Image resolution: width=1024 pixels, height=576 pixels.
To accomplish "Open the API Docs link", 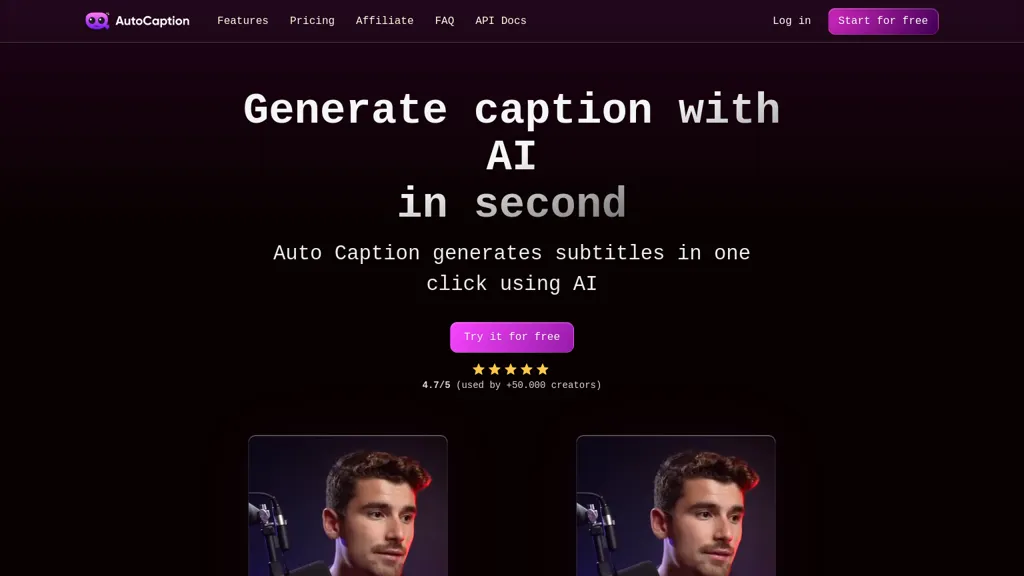I will click(x=501, y=21).
